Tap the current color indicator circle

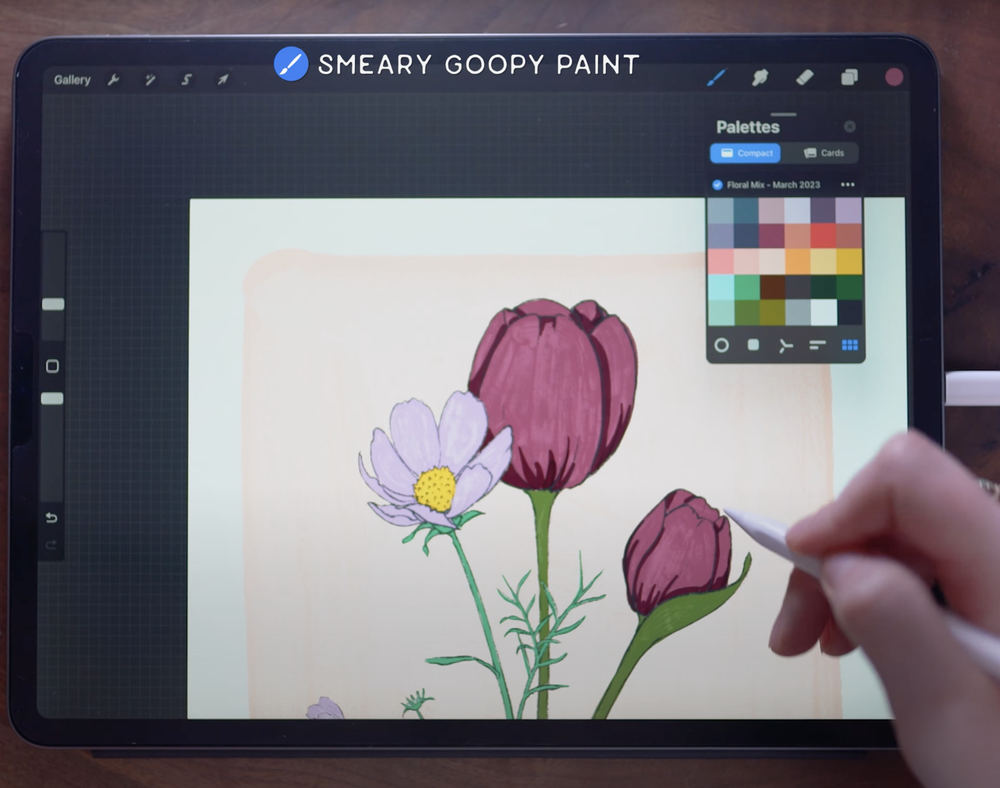(x=894, y=77)
